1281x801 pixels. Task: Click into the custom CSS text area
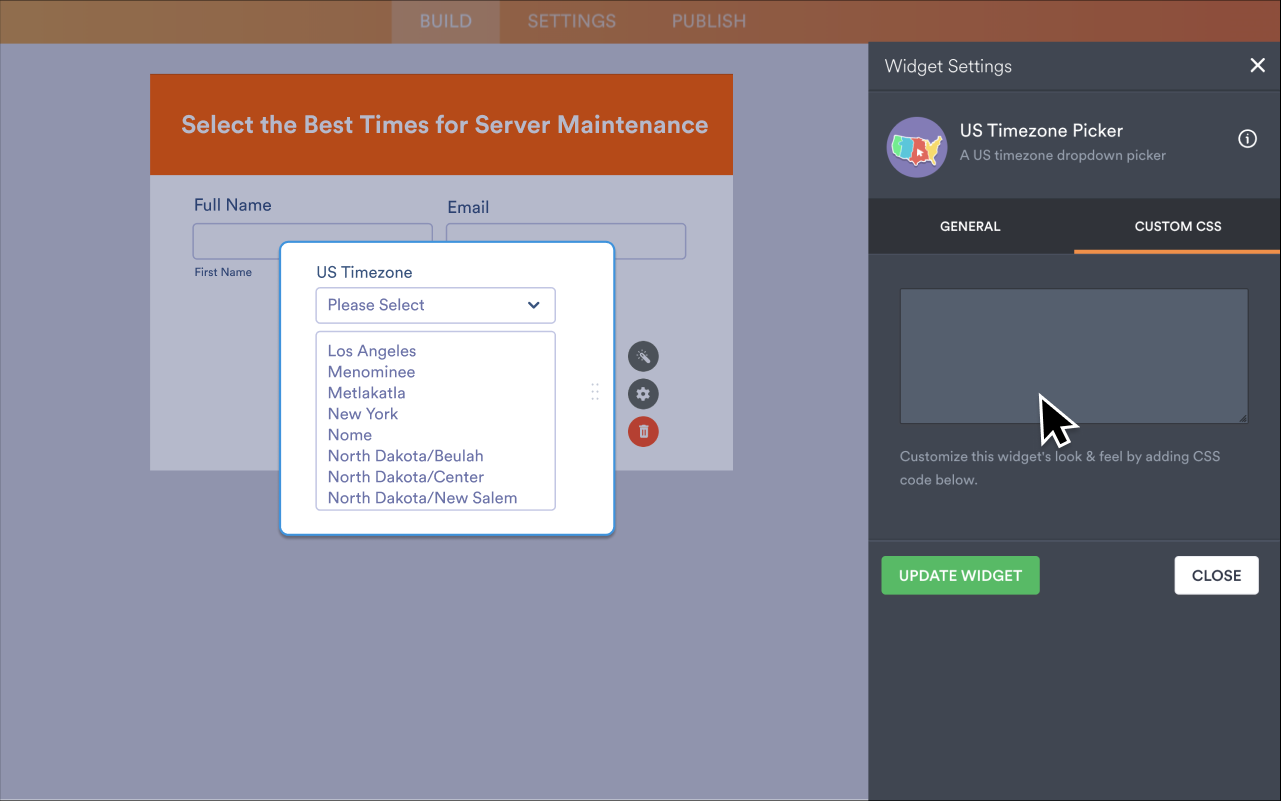(1073, 355)
